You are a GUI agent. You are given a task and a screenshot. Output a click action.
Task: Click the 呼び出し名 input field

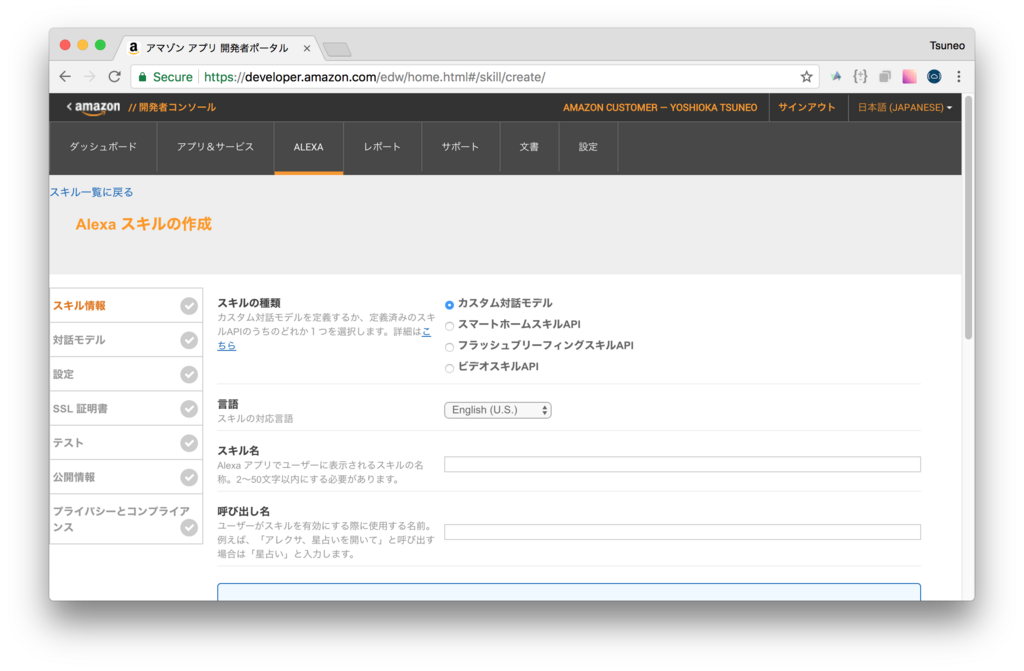coord(682,532)
